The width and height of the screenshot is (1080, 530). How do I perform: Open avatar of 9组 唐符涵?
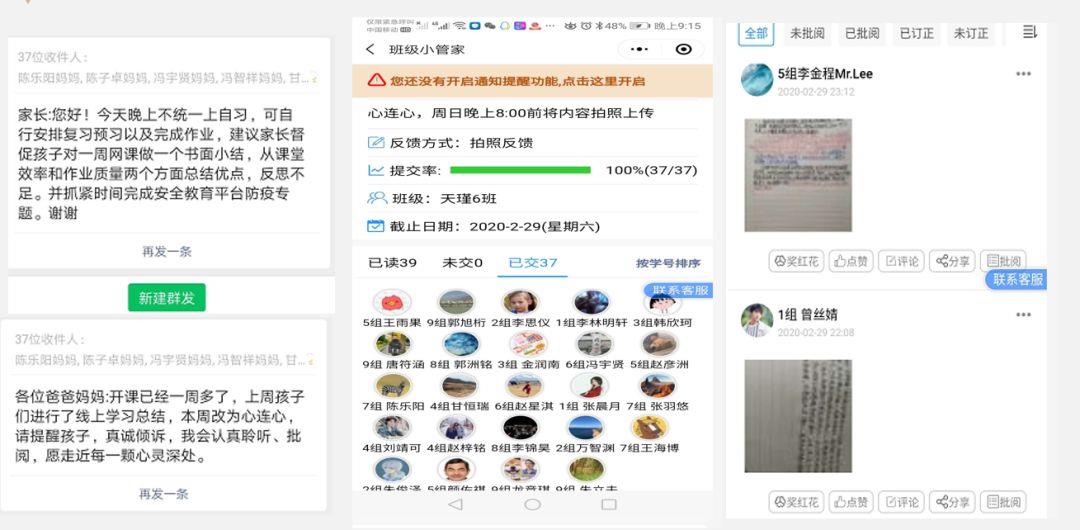click(x=393, y=344)
